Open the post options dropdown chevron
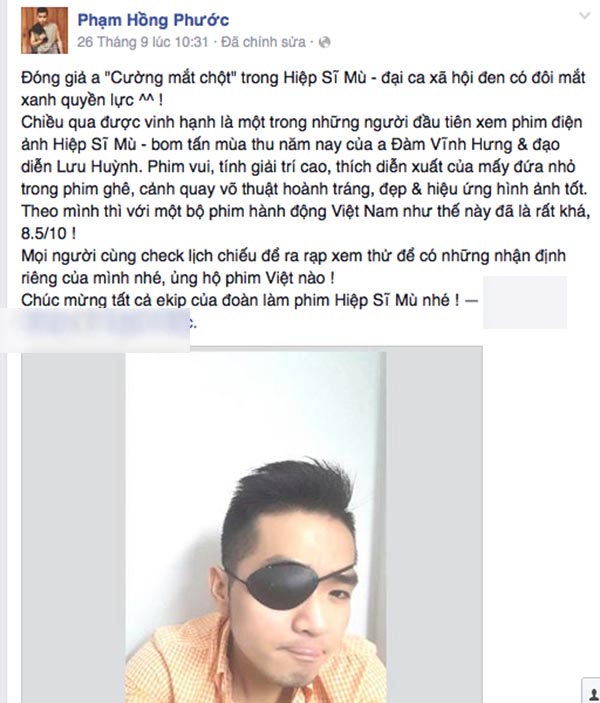Image resolution: width=600 pixels, height=703 pixels. (x=584, y=17)
